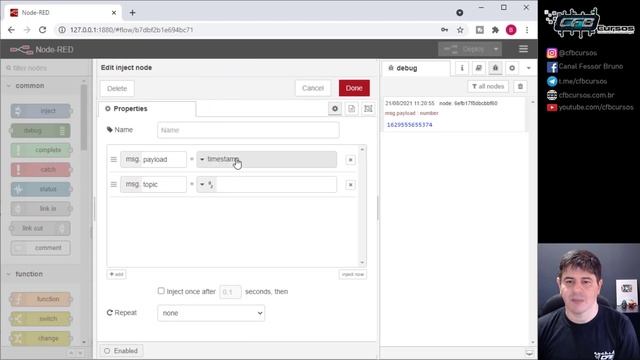Open node description document icon
This screenshot has height=360, width=640.
pos(351,109)
